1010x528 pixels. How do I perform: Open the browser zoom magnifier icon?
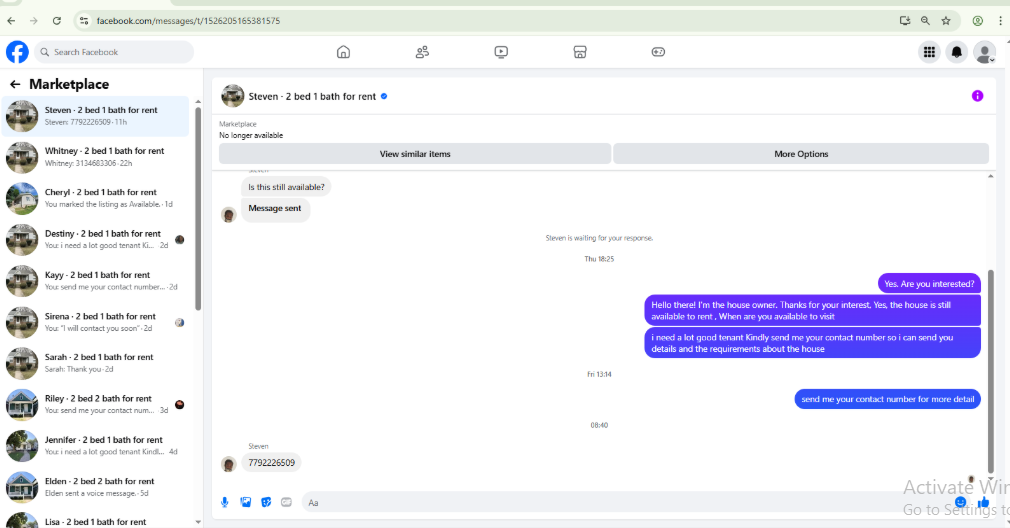coord(925,21)
